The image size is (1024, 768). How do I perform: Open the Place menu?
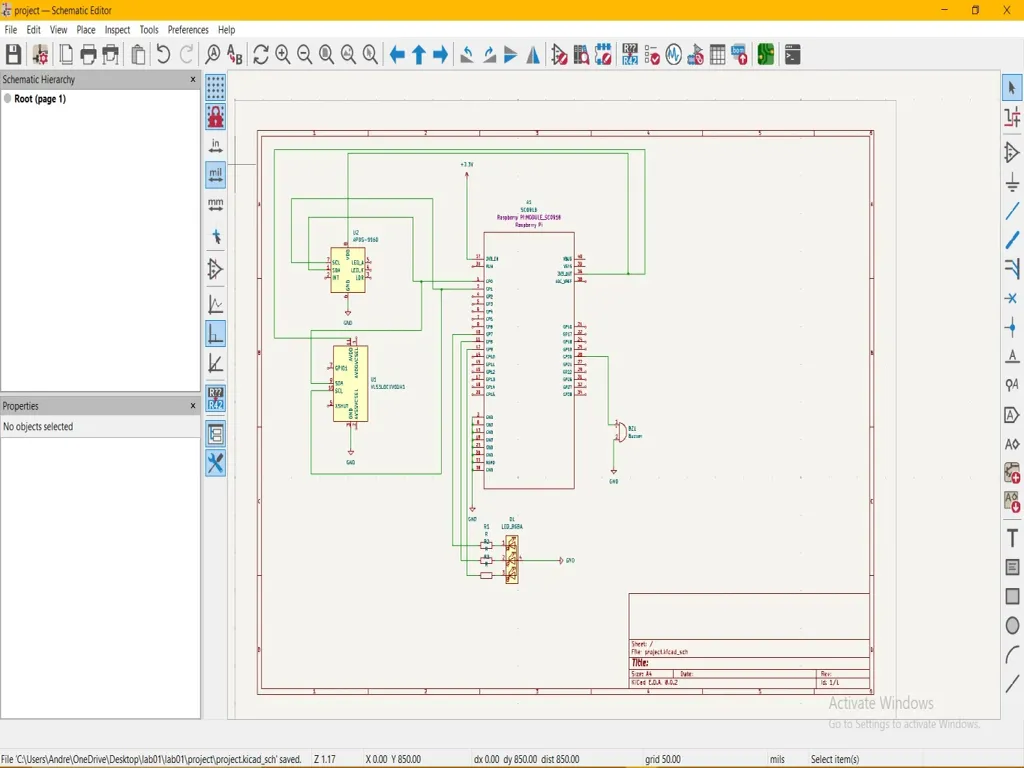tap(86, 30)
